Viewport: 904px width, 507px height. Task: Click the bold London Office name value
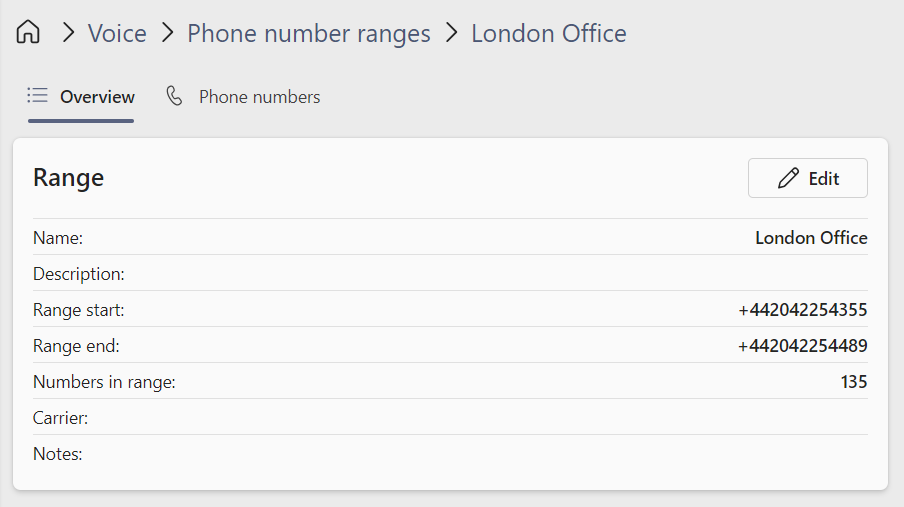coord(811,238)
